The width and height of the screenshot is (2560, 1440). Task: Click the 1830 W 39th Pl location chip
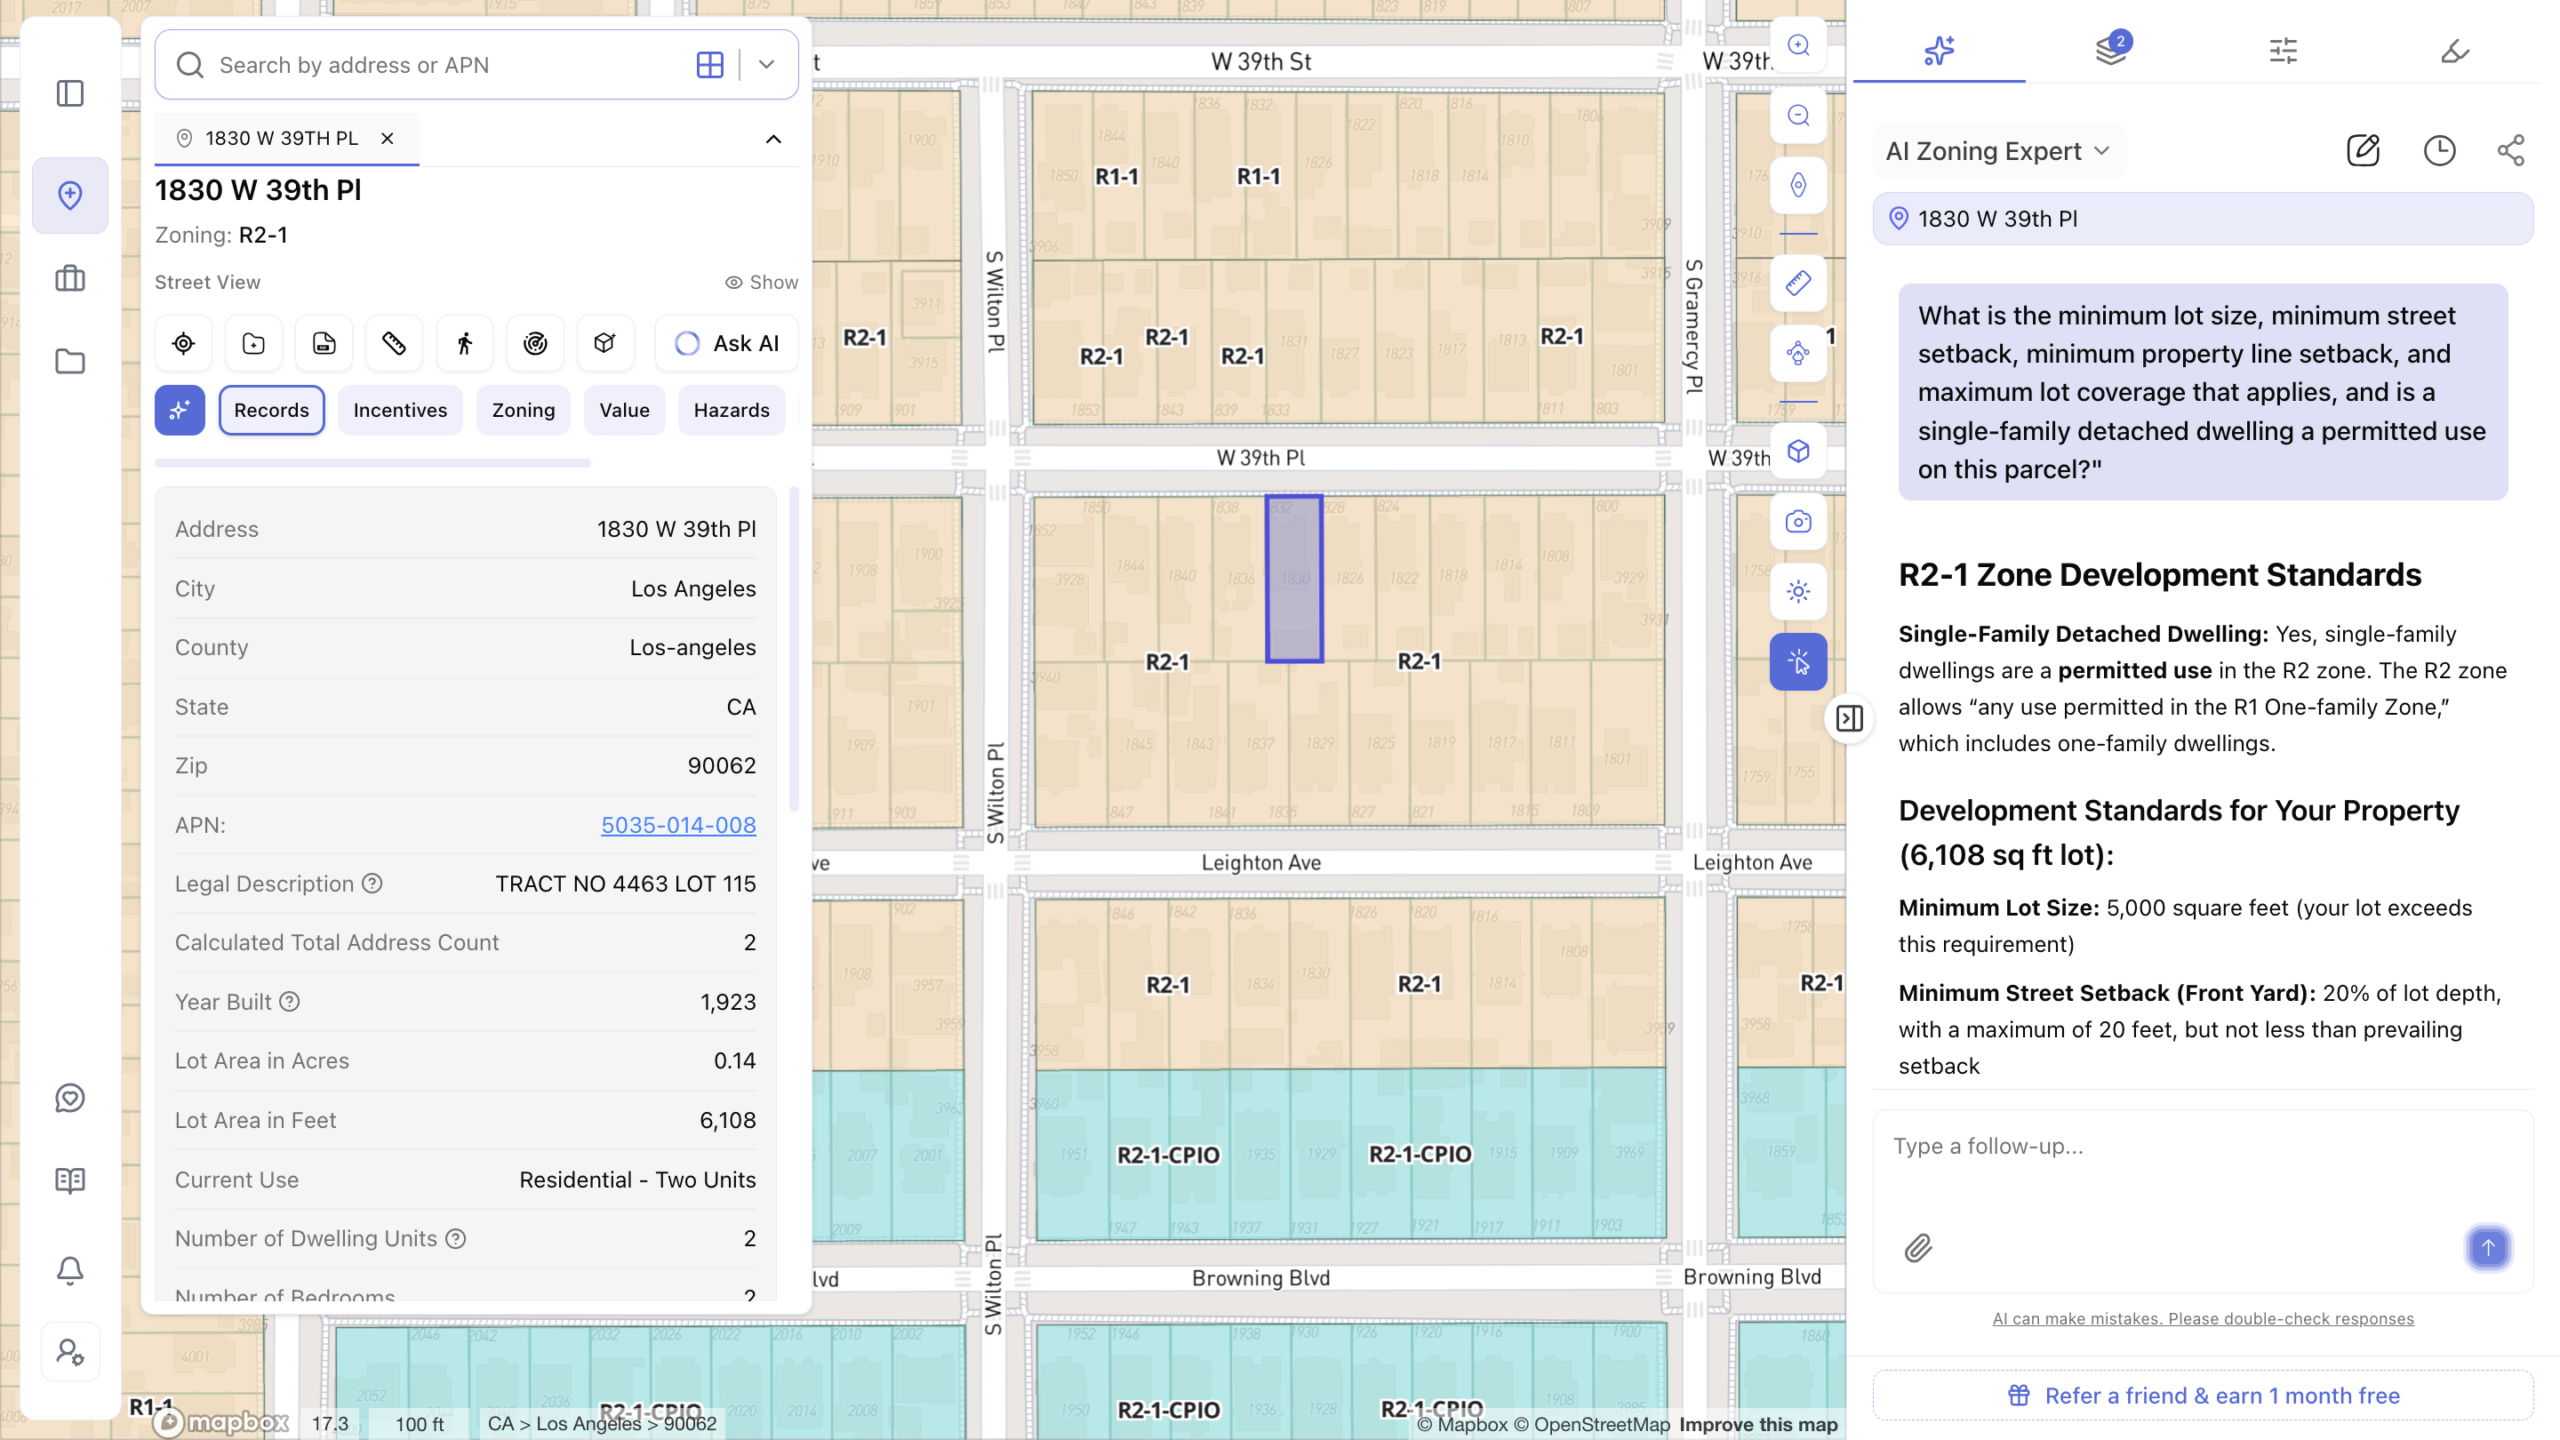(2203, 219)
